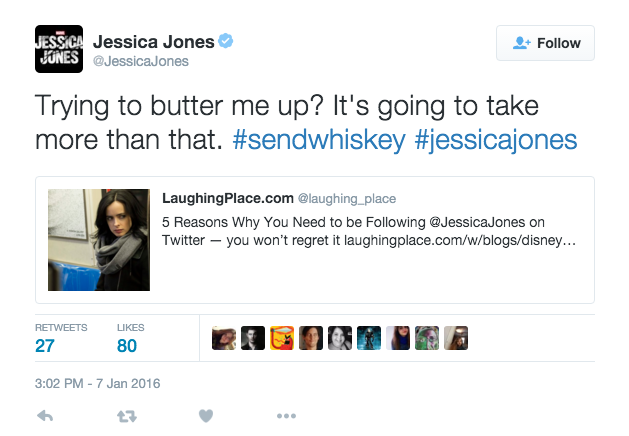Viewport: 629px width, 436px height.
Task: Follow the Jessica Jones account
Action: [545, 43]
